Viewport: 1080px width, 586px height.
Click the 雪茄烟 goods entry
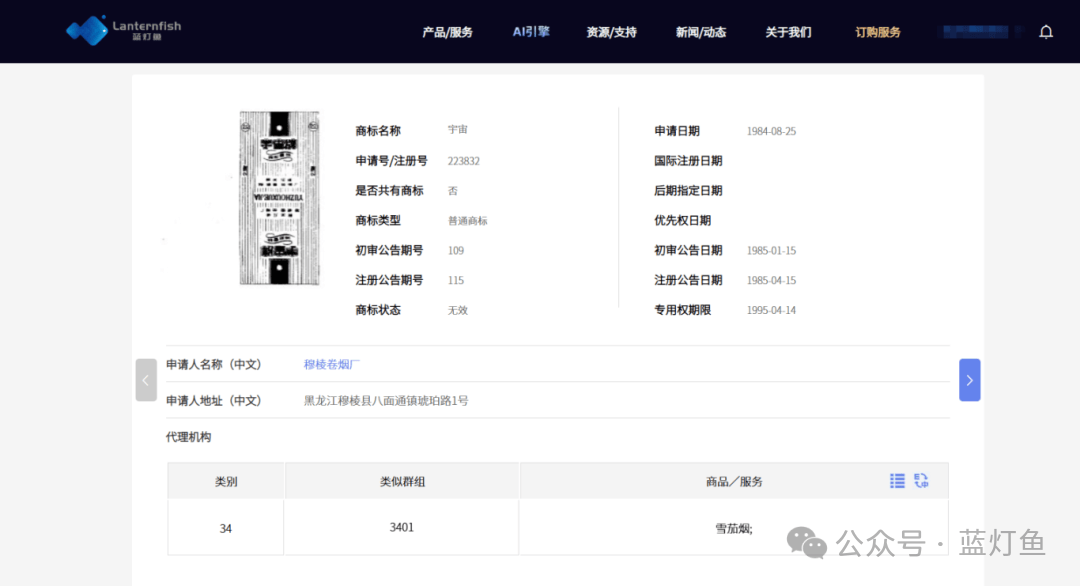click(733, 528)
